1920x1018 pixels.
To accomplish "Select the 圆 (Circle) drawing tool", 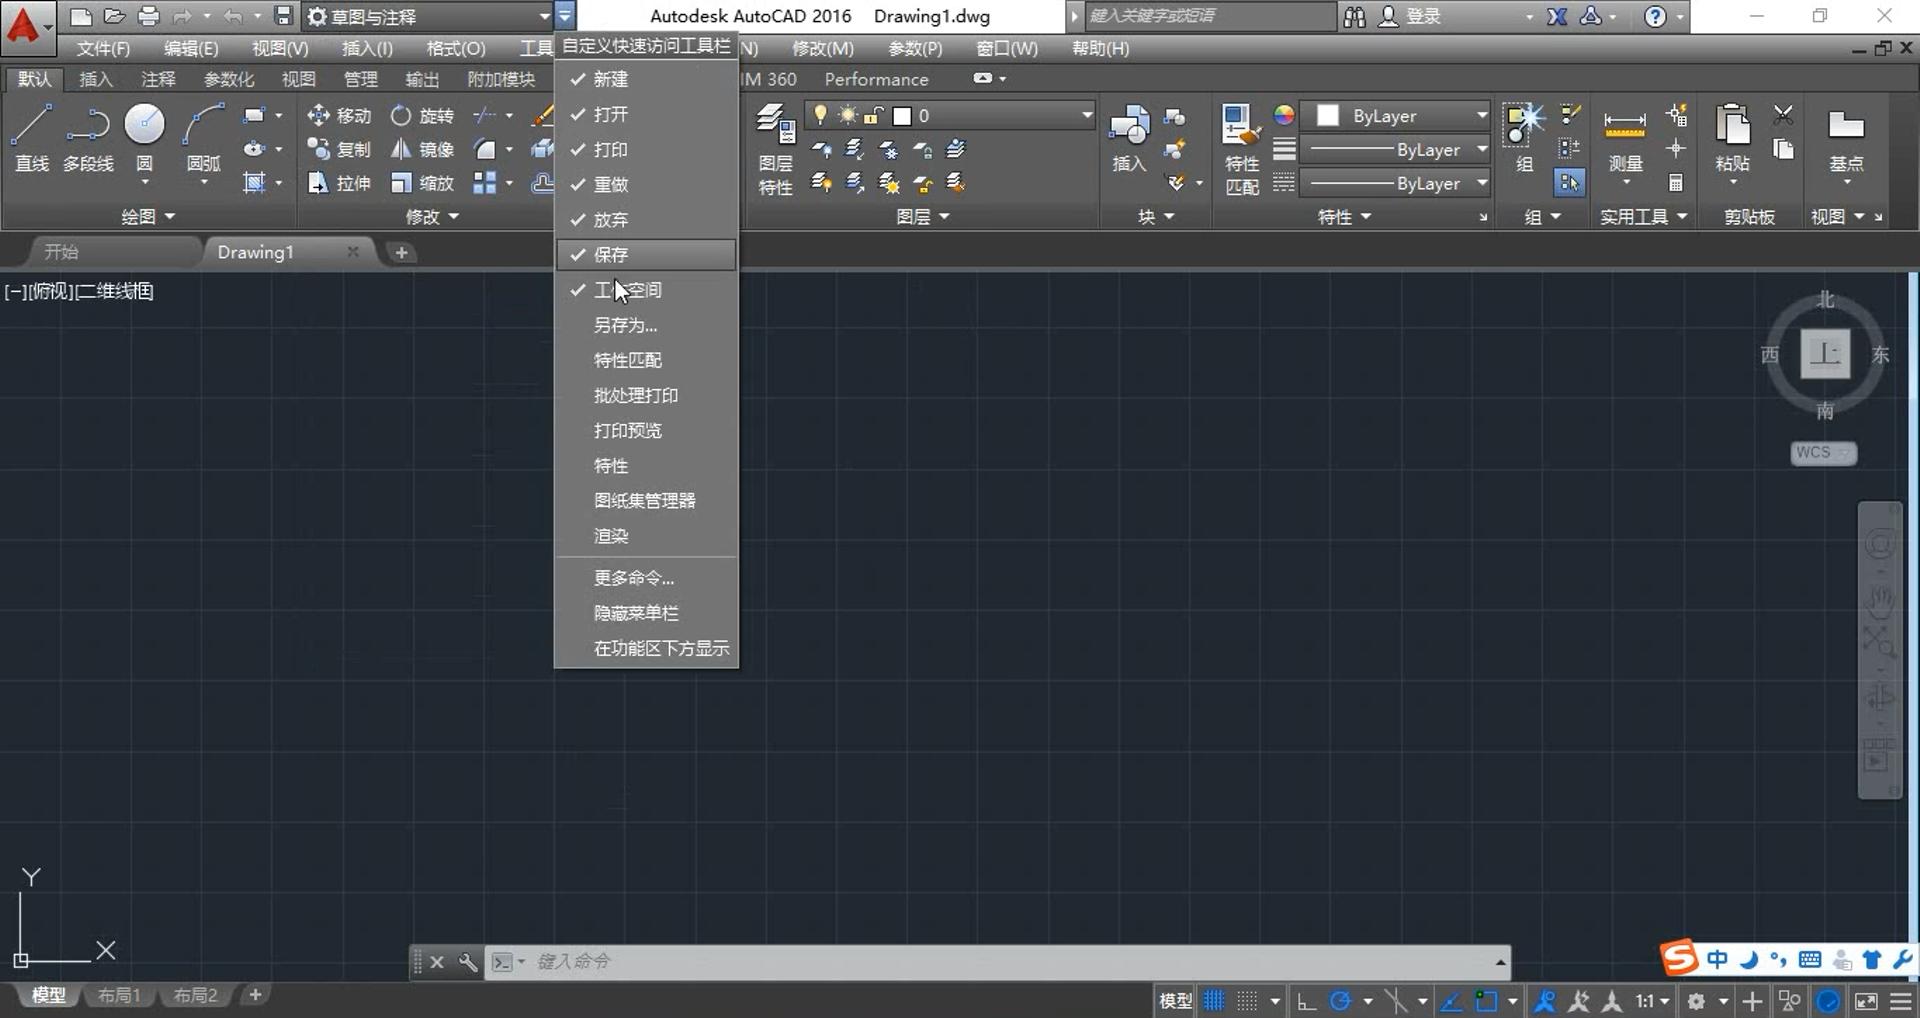I will pyautogui.click(x=144, y=137).
